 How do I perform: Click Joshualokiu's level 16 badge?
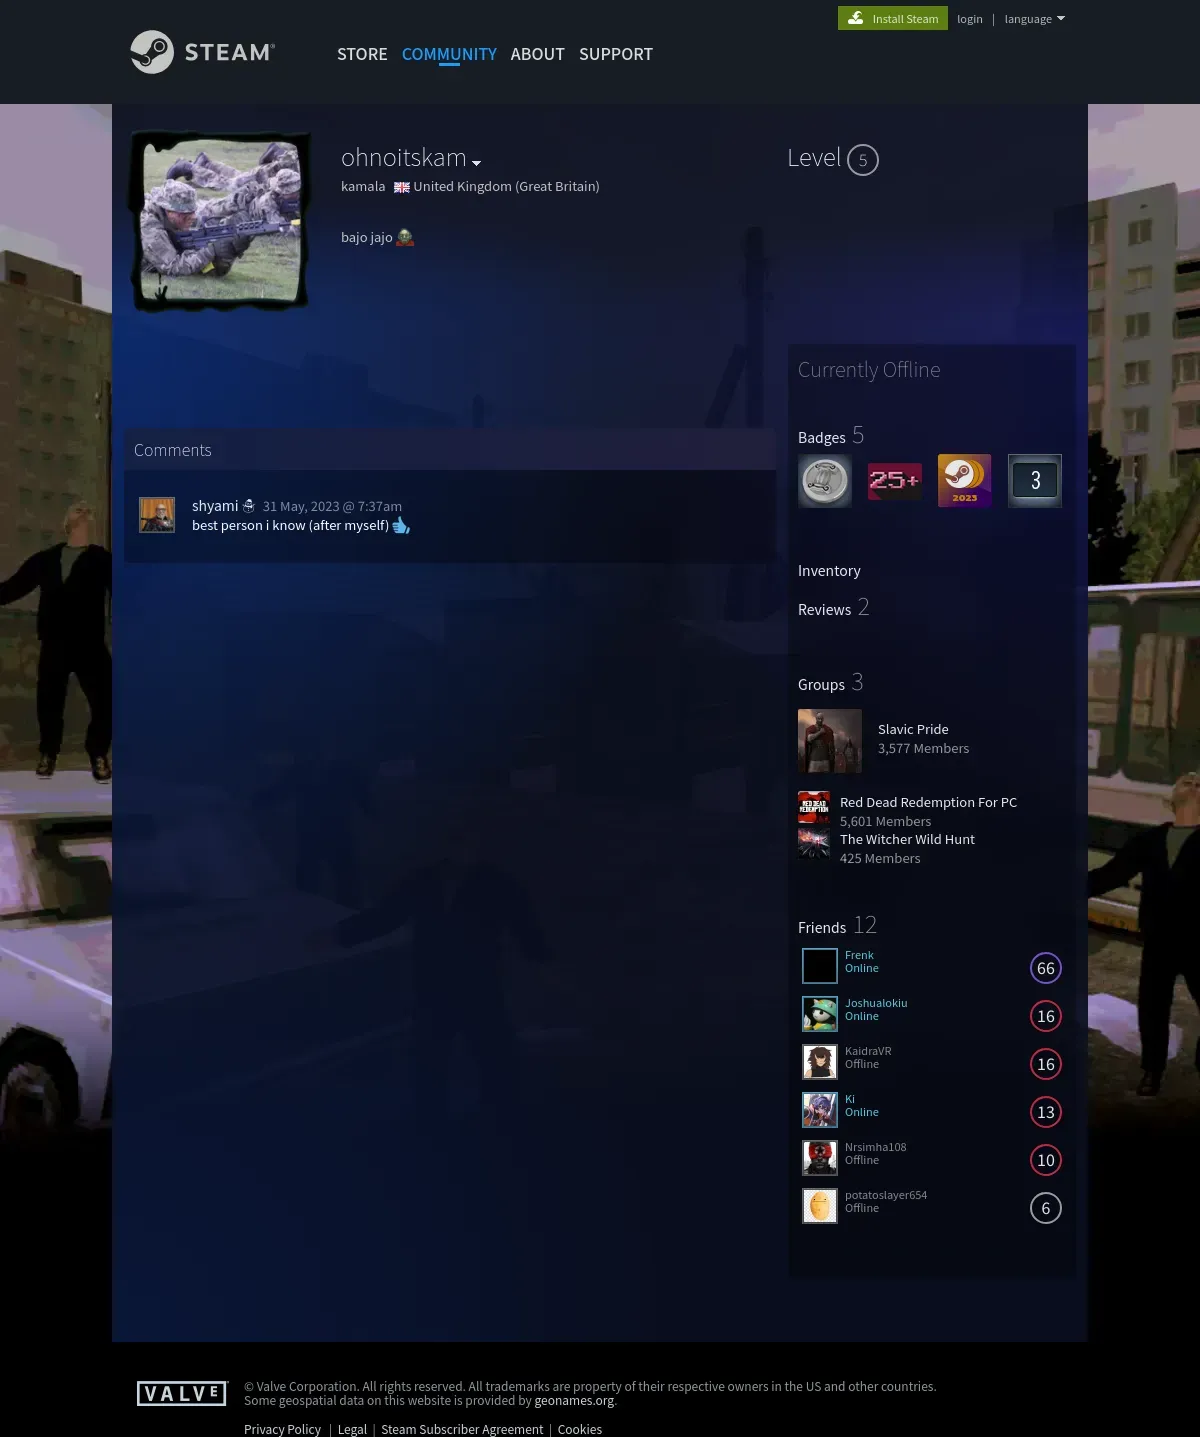pyautogui.click(x=1046, y=1016)
